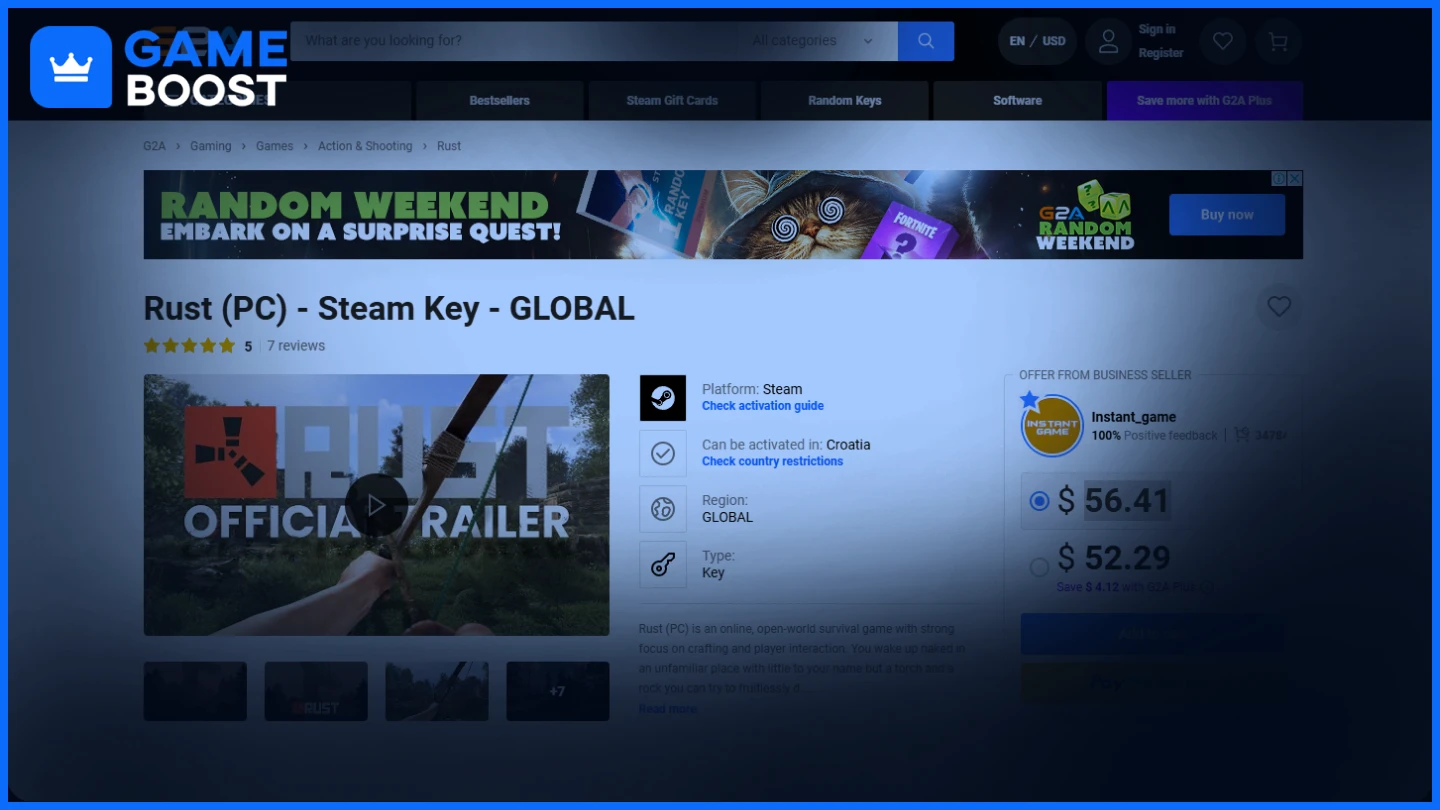Click the GameBoost crown logo
The height and width of the screenshot is (810, 1440).
pos(71,67)
